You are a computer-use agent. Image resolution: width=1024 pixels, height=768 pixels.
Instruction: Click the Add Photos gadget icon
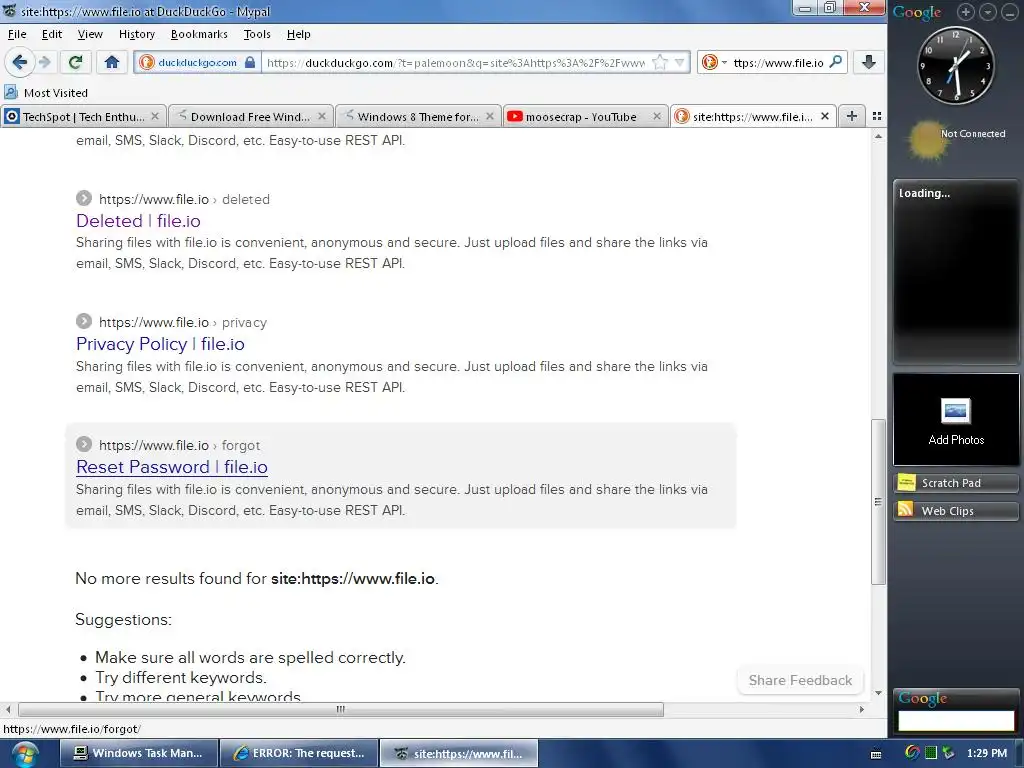[955, 411]
